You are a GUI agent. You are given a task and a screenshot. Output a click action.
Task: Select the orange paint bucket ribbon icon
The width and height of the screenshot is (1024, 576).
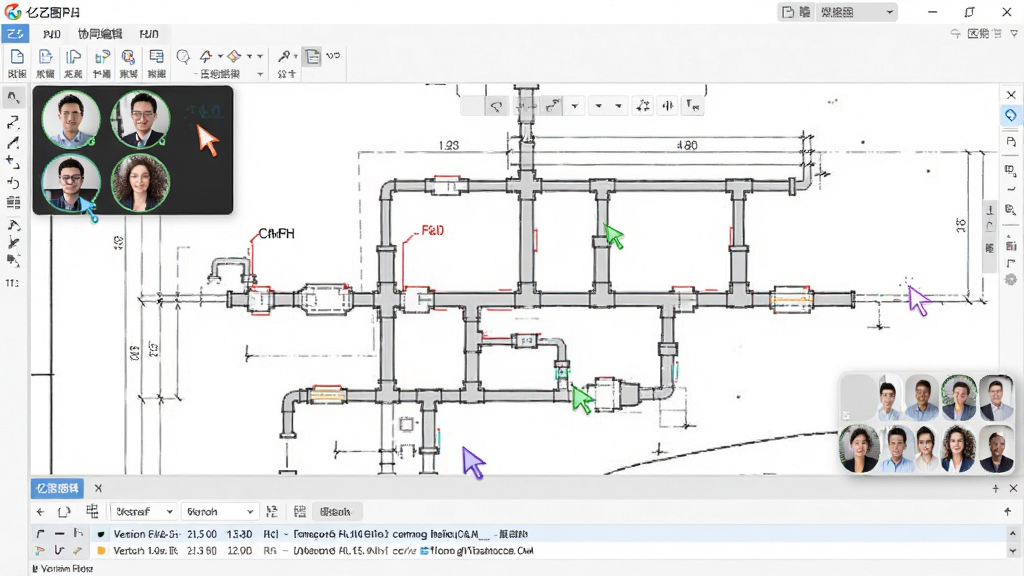(234, 56)
